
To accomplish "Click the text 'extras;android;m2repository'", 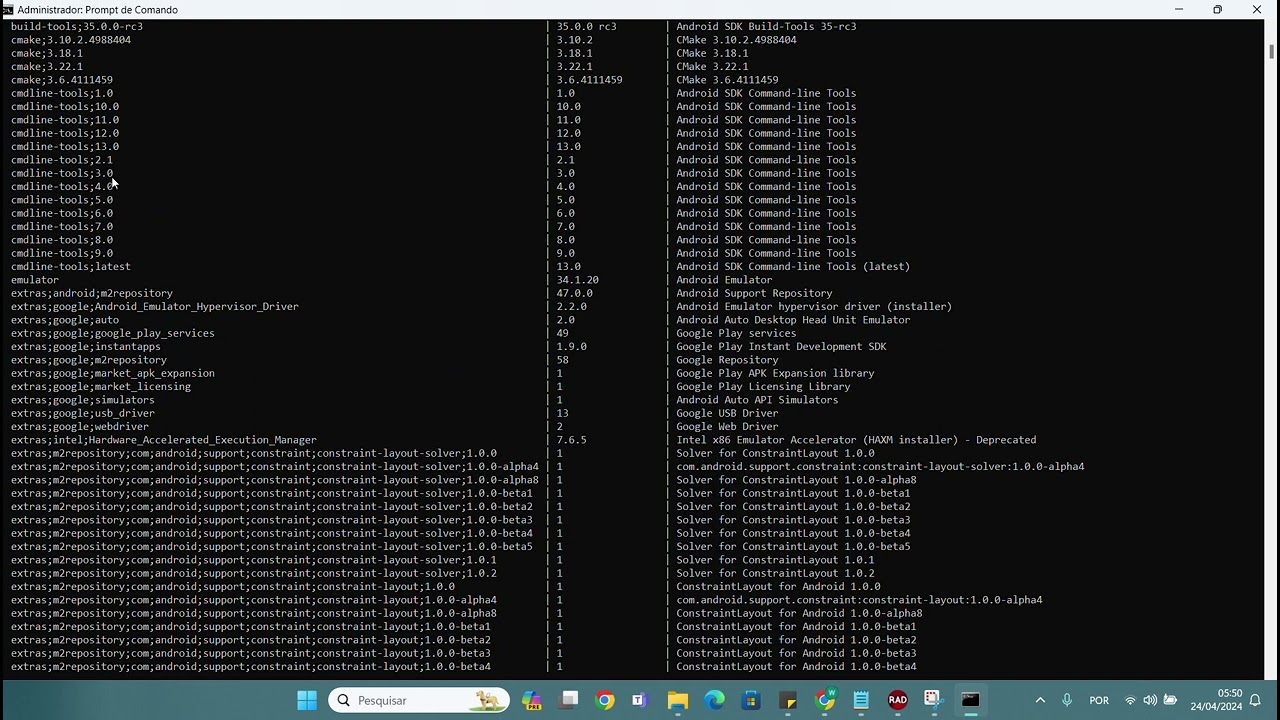I will point(92,293).
